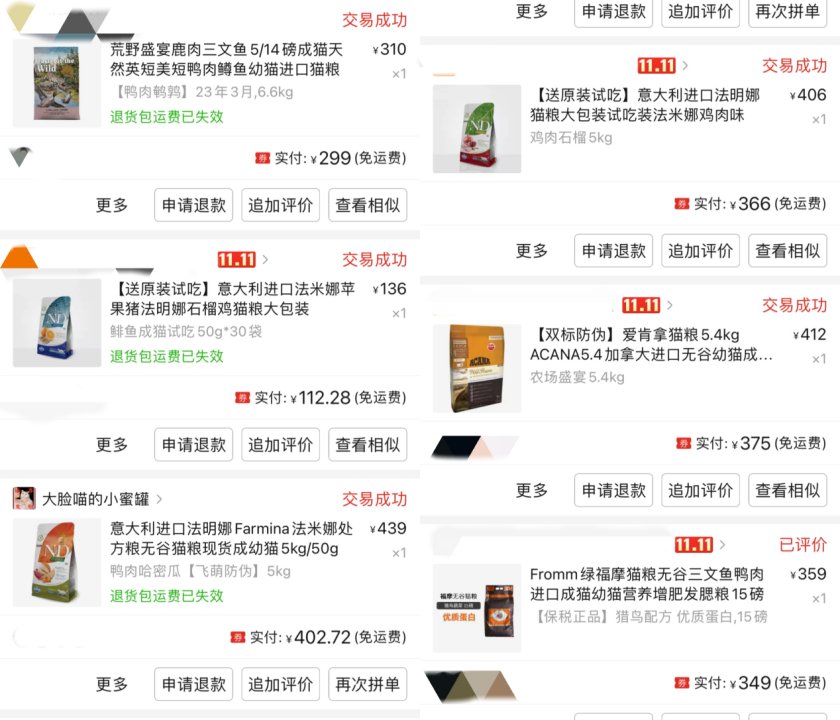Expand the chevron next to 大脸喵的小蜜罐
This screenshot has height=720, width=840.
pyautogui.click(x=159, y=499)
